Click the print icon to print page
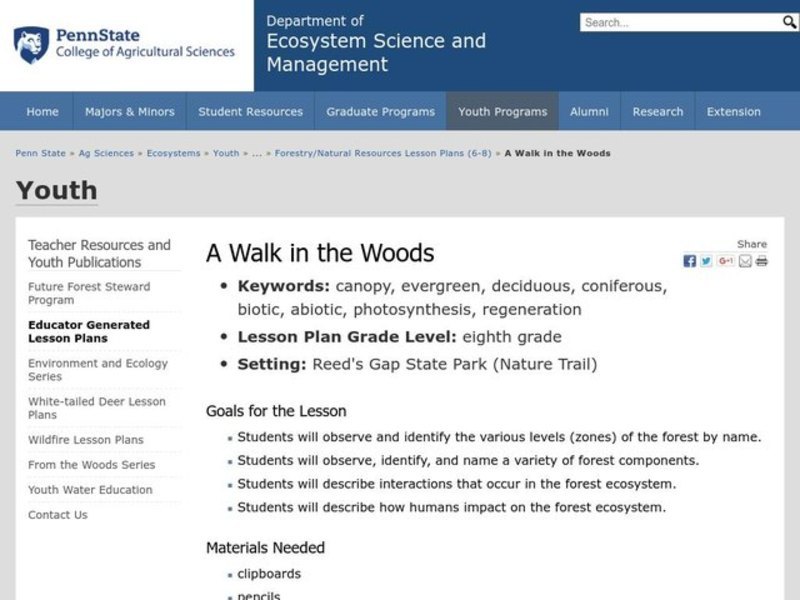Viewport: 800px width, 600px height. (762, 262)
